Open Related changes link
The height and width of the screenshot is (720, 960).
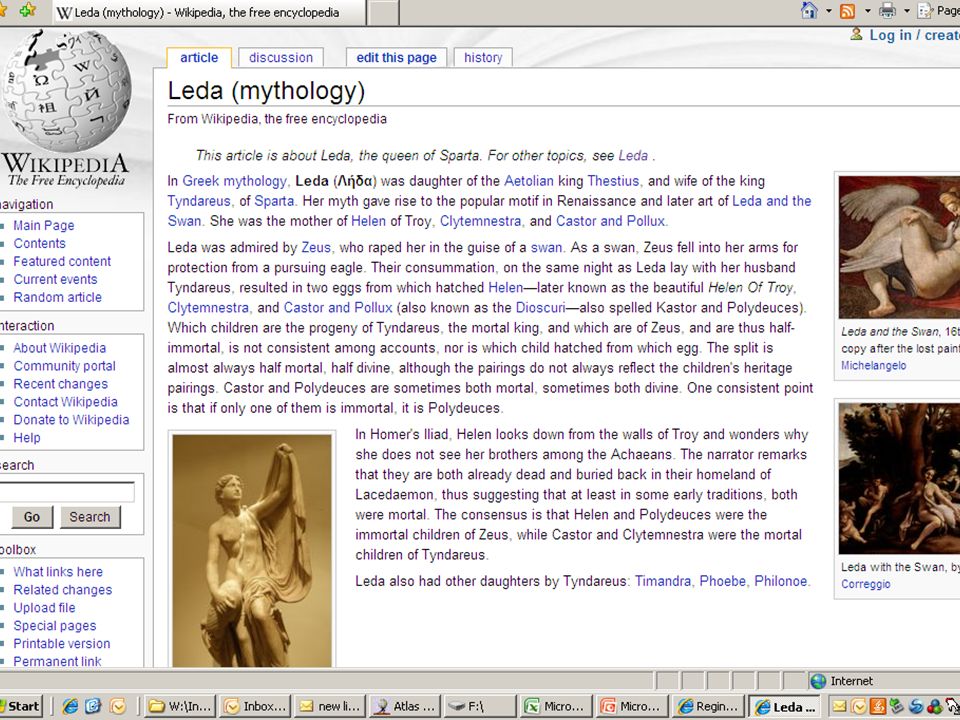click(x=63, y=590)
